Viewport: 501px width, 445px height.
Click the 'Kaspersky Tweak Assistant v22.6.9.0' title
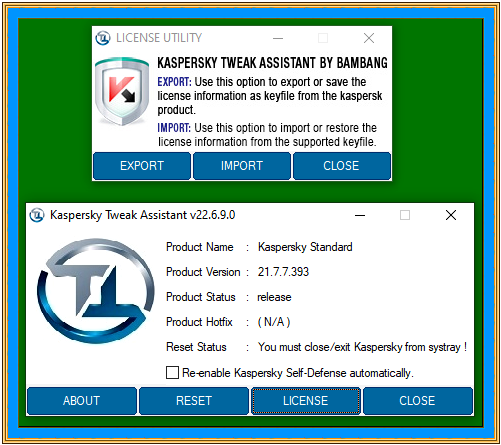143,215
